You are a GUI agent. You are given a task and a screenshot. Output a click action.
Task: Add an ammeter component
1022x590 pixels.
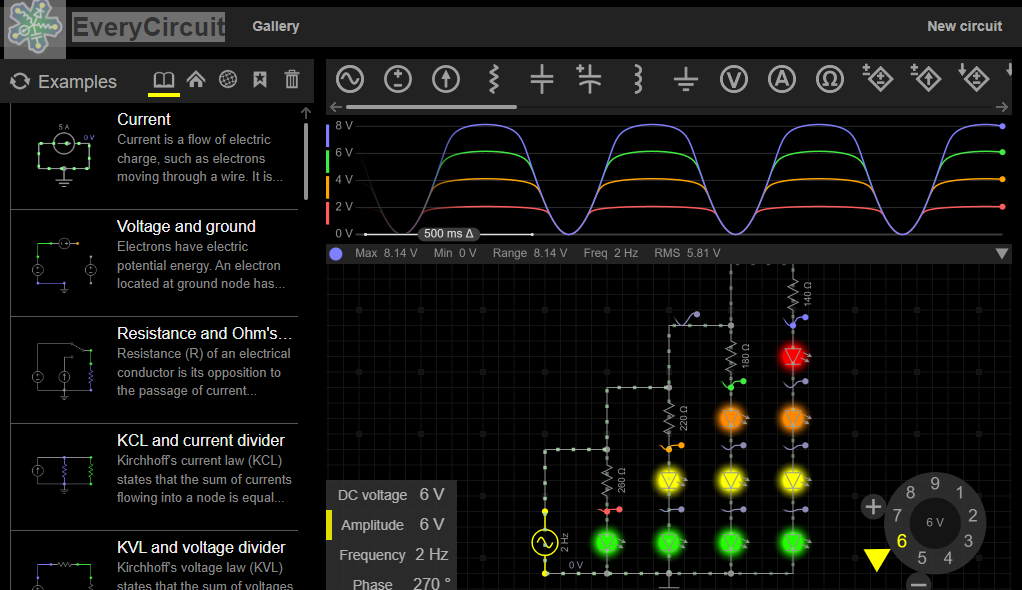tap(782, 79)
